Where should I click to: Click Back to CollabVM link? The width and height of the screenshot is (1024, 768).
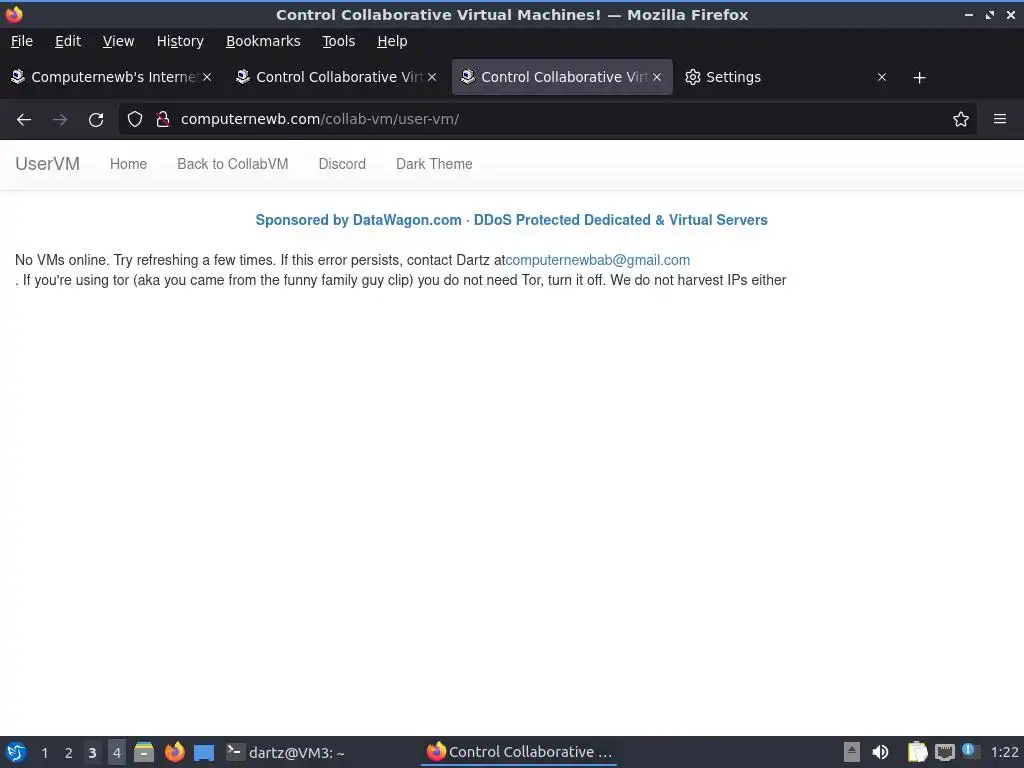tap(232, 164)
